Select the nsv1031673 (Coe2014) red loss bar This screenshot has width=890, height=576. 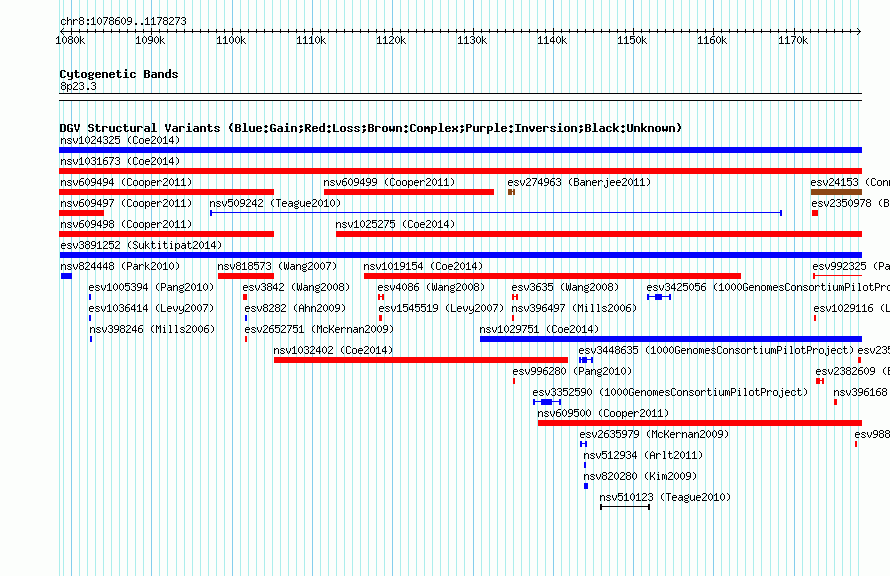point(460,171)
